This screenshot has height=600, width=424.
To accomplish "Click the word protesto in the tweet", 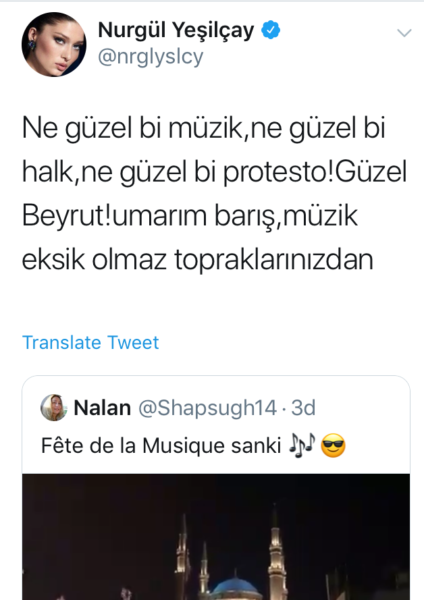I will (277, 173).
